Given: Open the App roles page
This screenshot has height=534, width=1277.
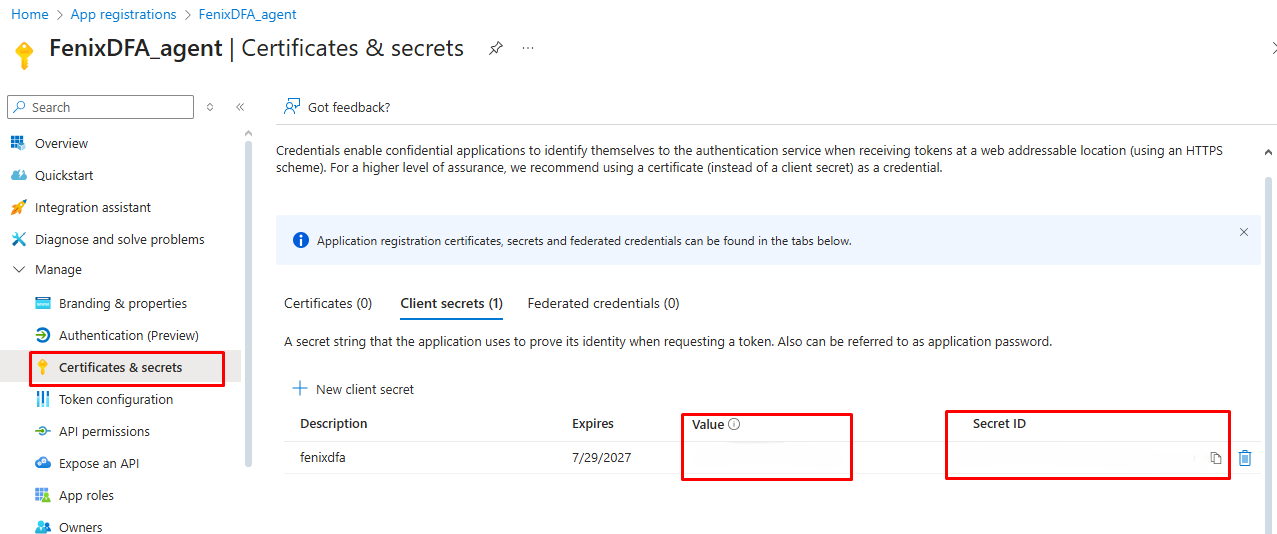Looking at the screenshot, I should click(86, 496).
